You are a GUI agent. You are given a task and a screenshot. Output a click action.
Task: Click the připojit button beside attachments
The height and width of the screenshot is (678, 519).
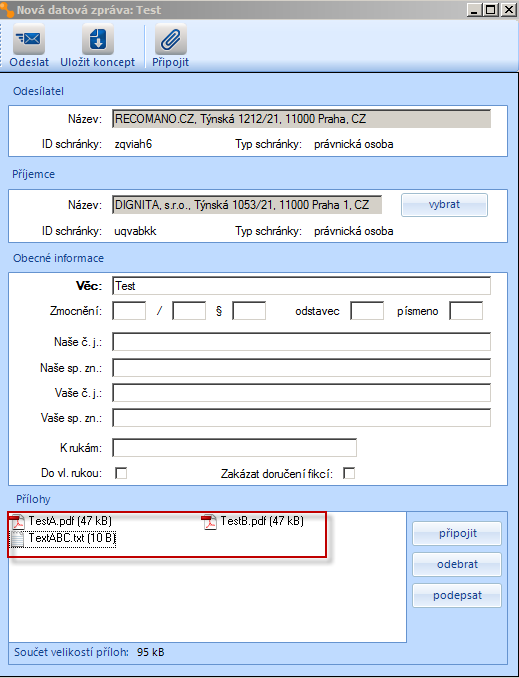(x=457, y=534)
